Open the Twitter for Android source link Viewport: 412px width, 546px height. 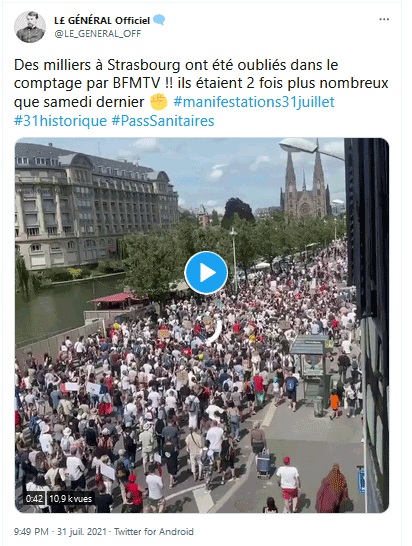pos(154,532)
